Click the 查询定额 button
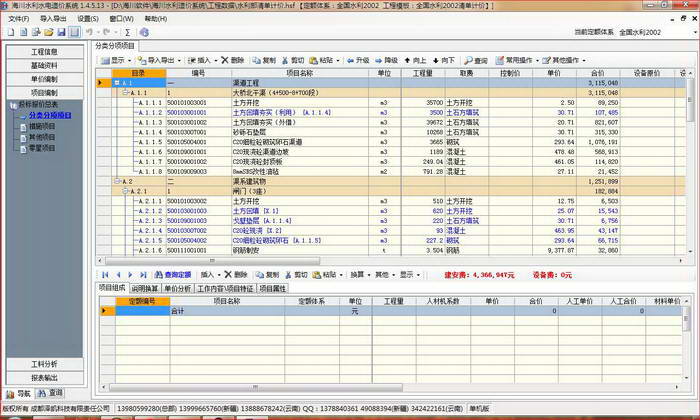This screenshot has width=700, height=420. (x=173, y=275)
